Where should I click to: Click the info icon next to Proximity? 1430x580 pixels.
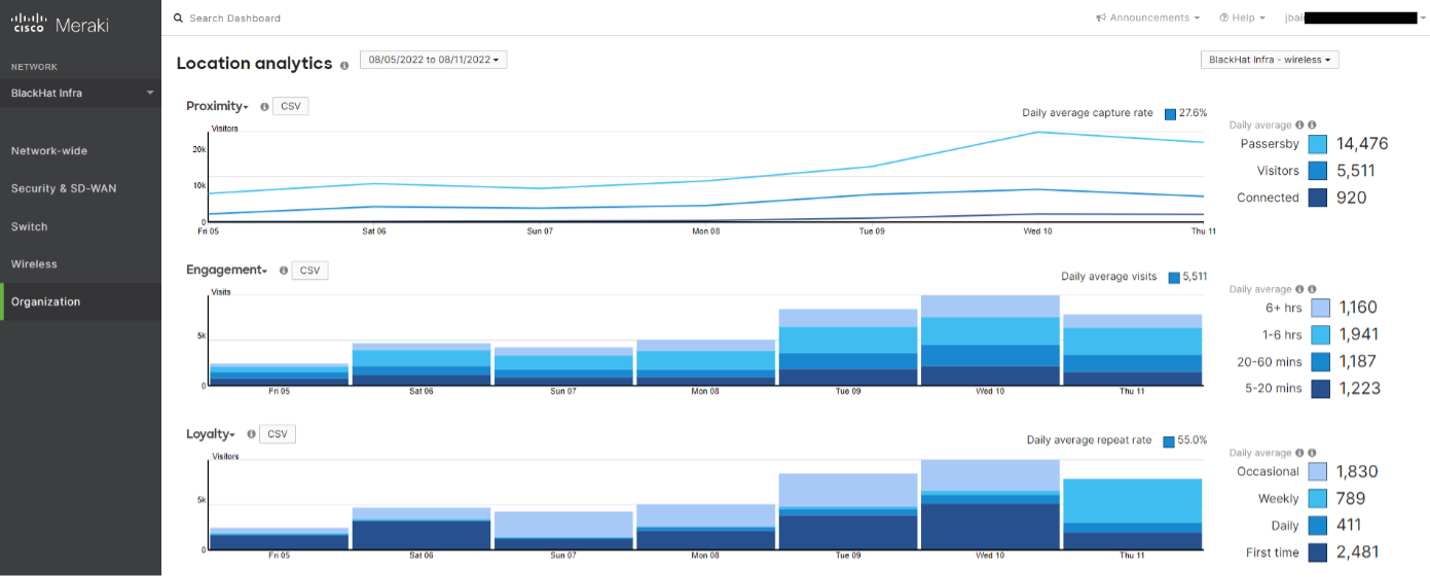click(265, 107)
